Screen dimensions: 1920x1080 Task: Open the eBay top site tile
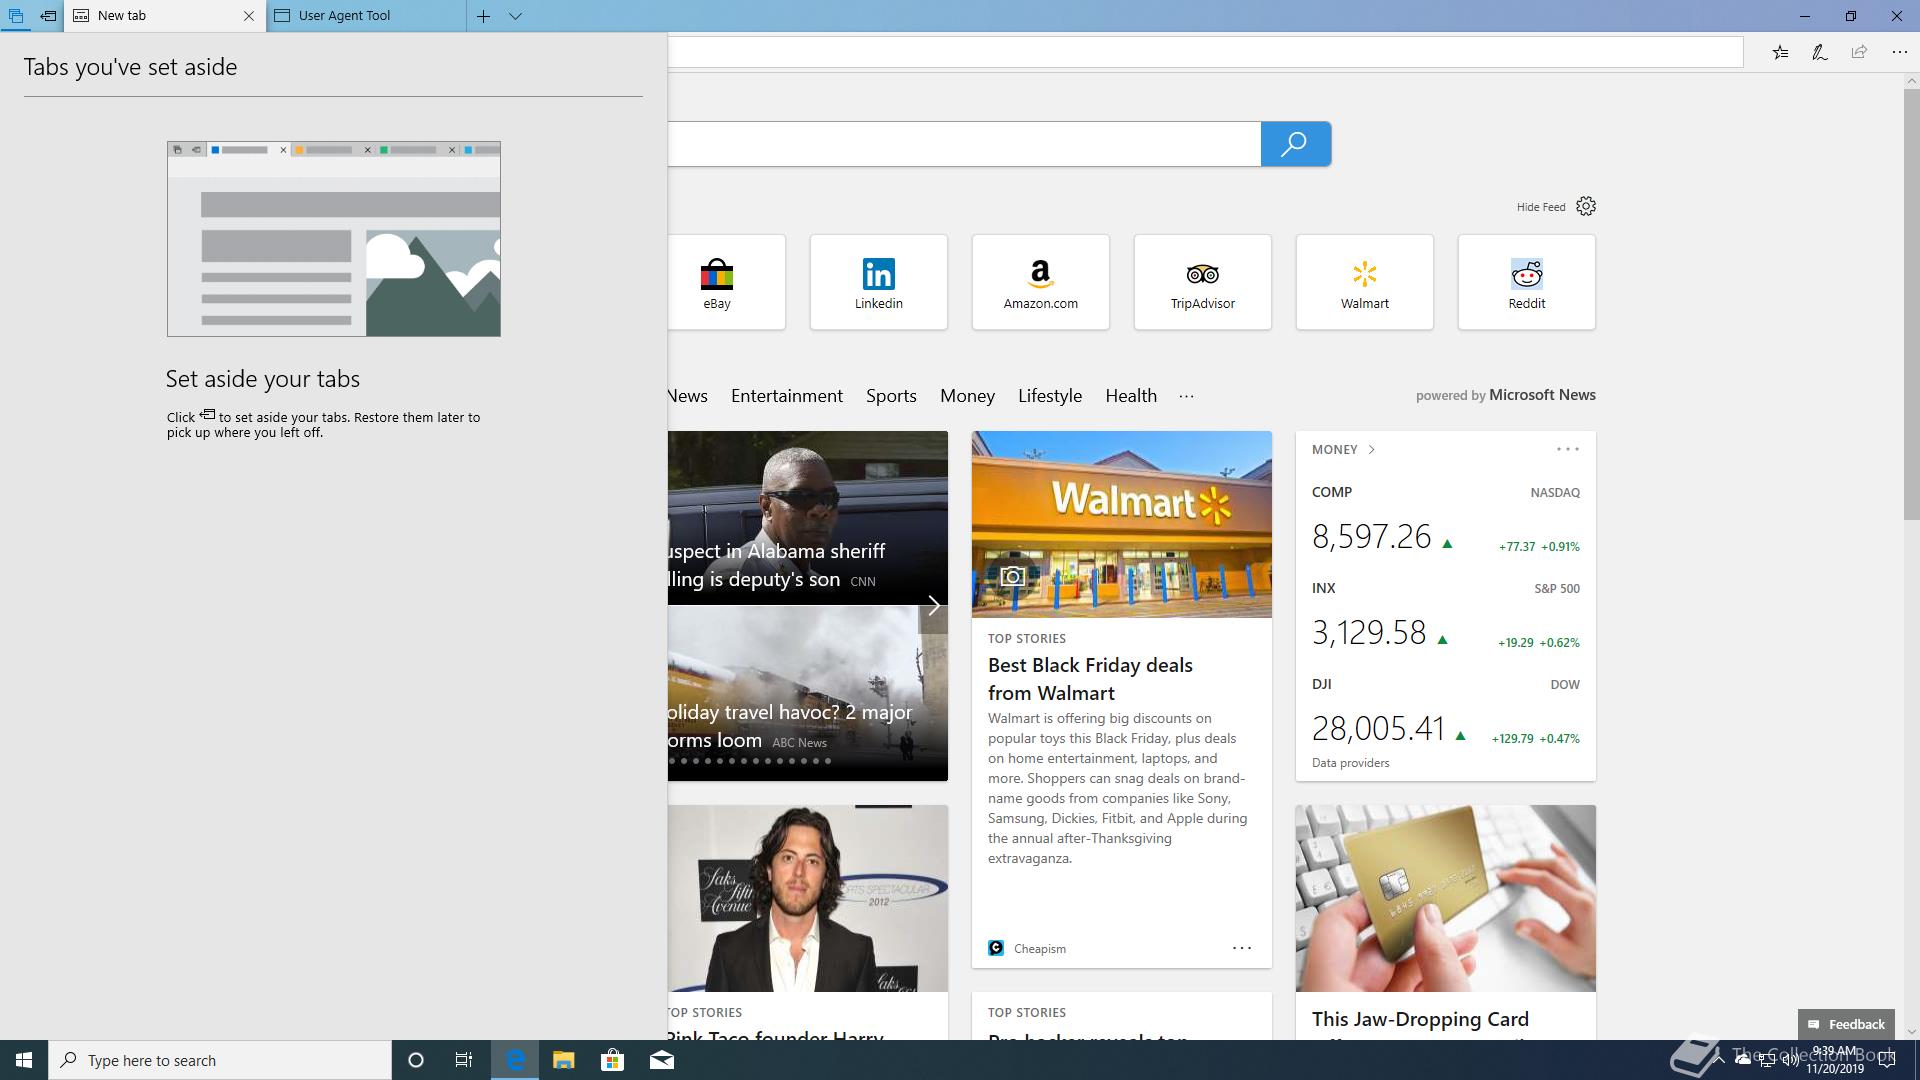coord(726,282)
